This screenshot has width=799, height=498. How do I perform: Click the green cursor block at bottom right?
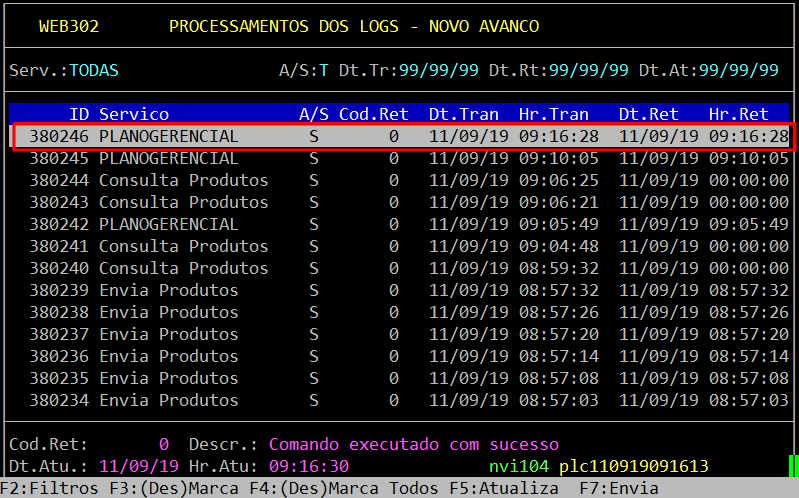(x=793, y=466)
